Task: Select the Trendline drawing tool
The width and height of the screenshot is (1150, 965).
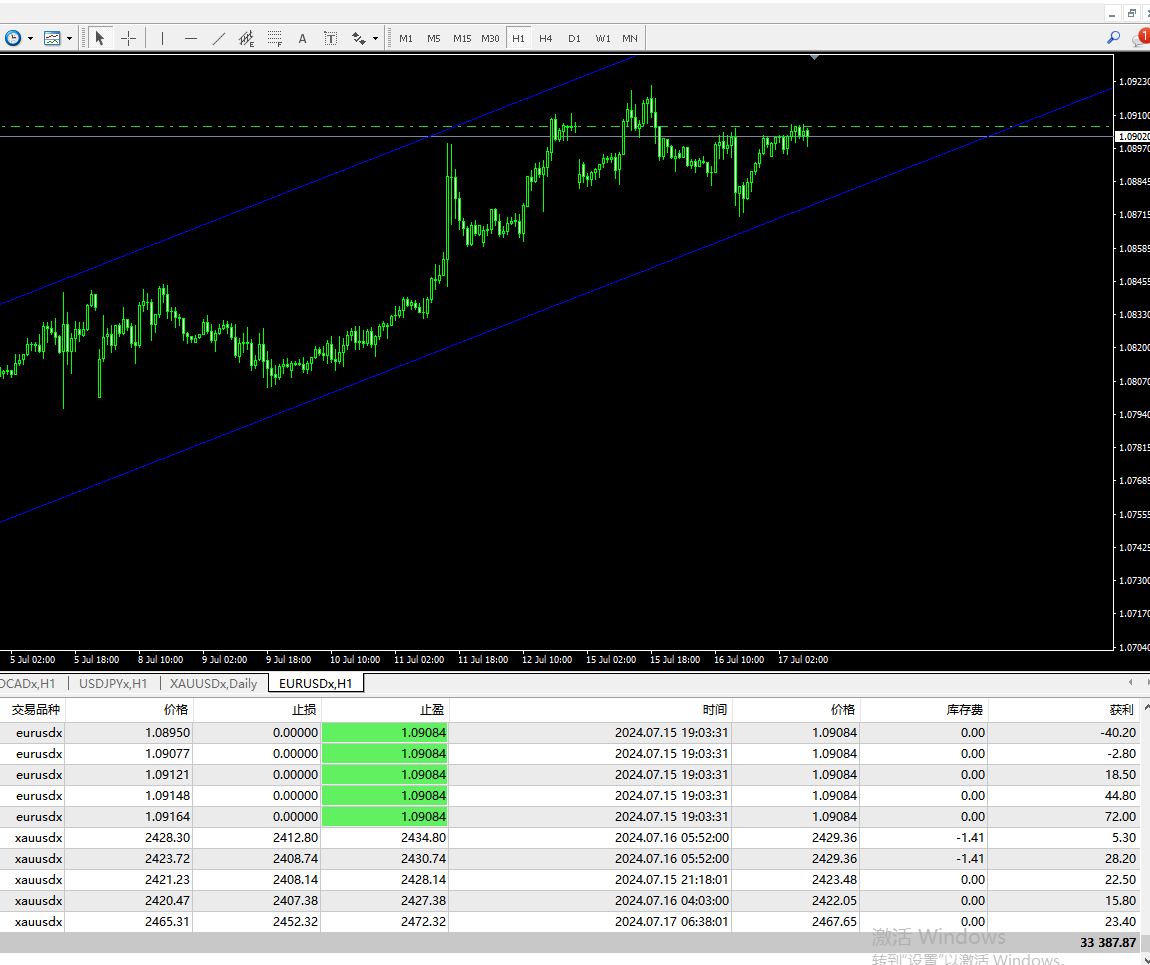Action: (219, 38)
